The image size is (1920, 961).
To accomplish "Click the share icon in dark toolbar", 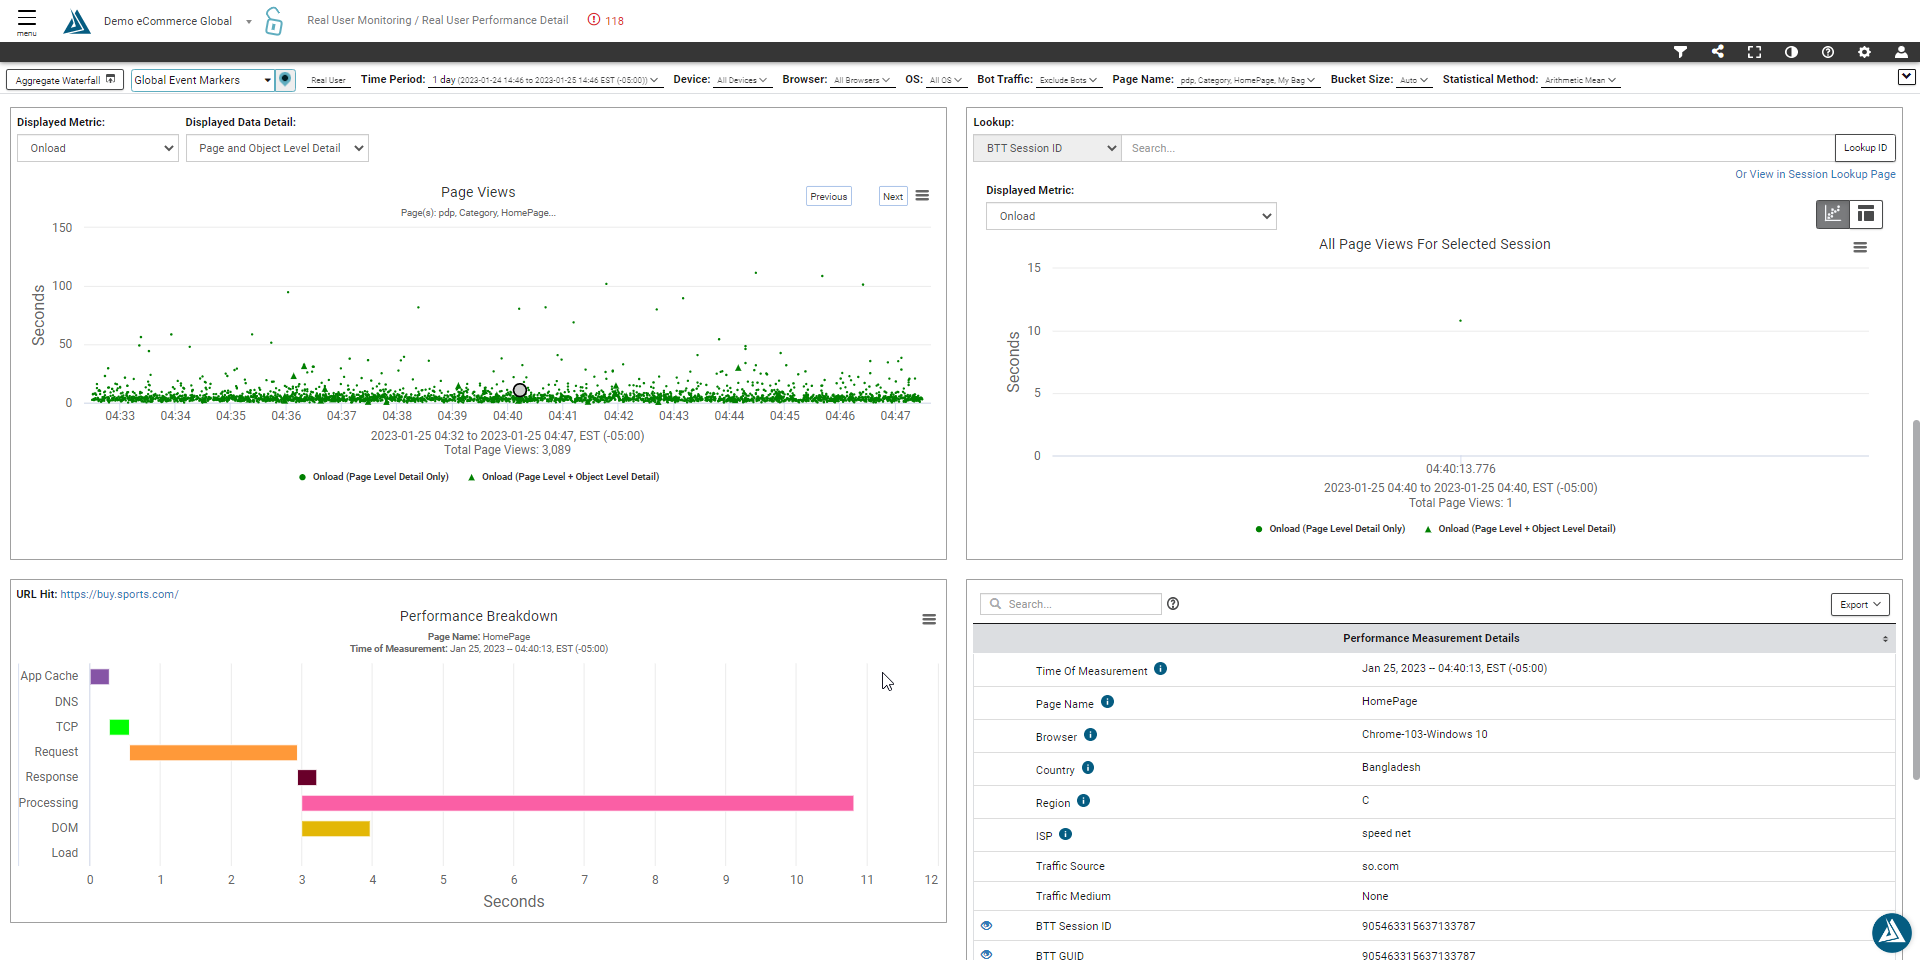I will tap(1717, 52).
